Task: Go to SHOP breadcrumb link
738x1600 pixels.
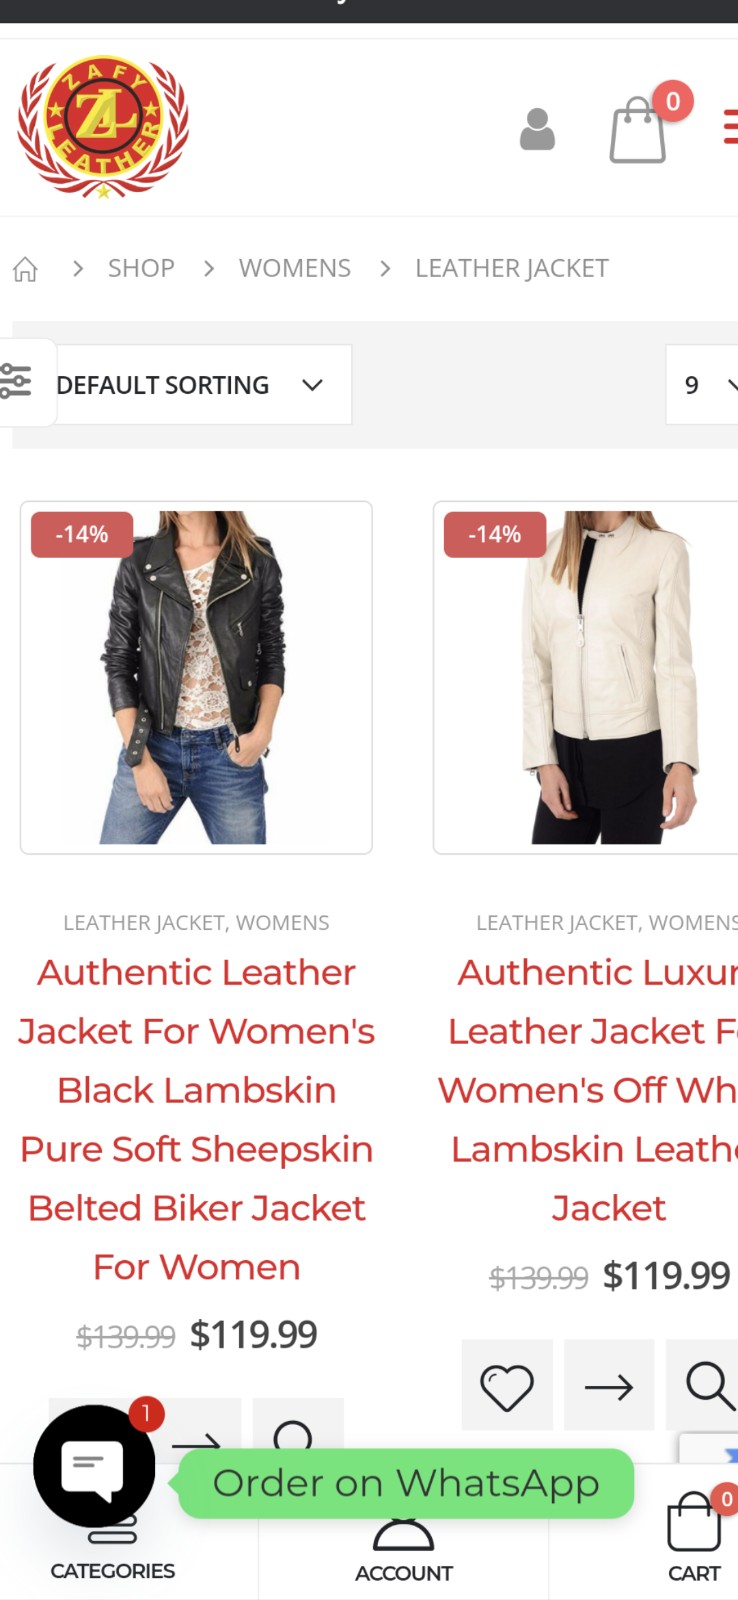Action: coord(141,268)
